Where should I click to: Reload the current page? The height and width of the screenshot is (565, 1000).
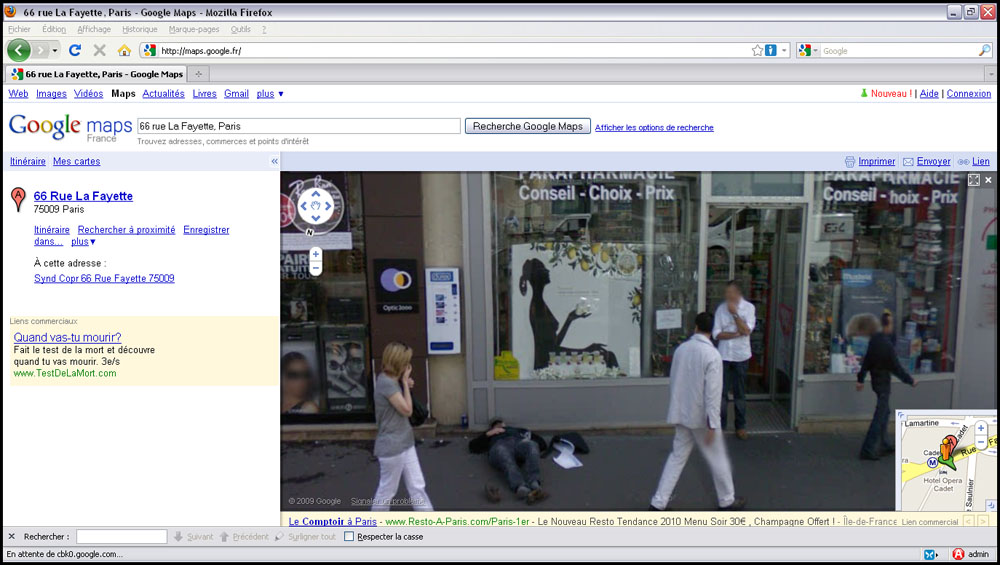coord(75,50)
